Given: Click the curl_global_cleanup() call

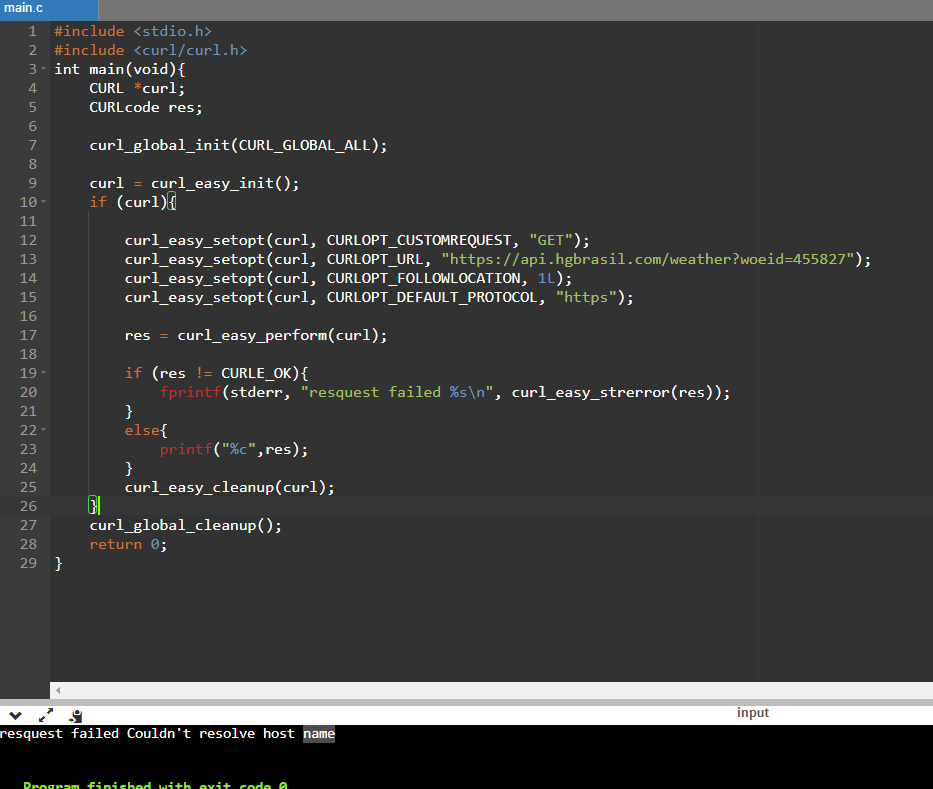Looking at the screenshot, I should [186, 525].
